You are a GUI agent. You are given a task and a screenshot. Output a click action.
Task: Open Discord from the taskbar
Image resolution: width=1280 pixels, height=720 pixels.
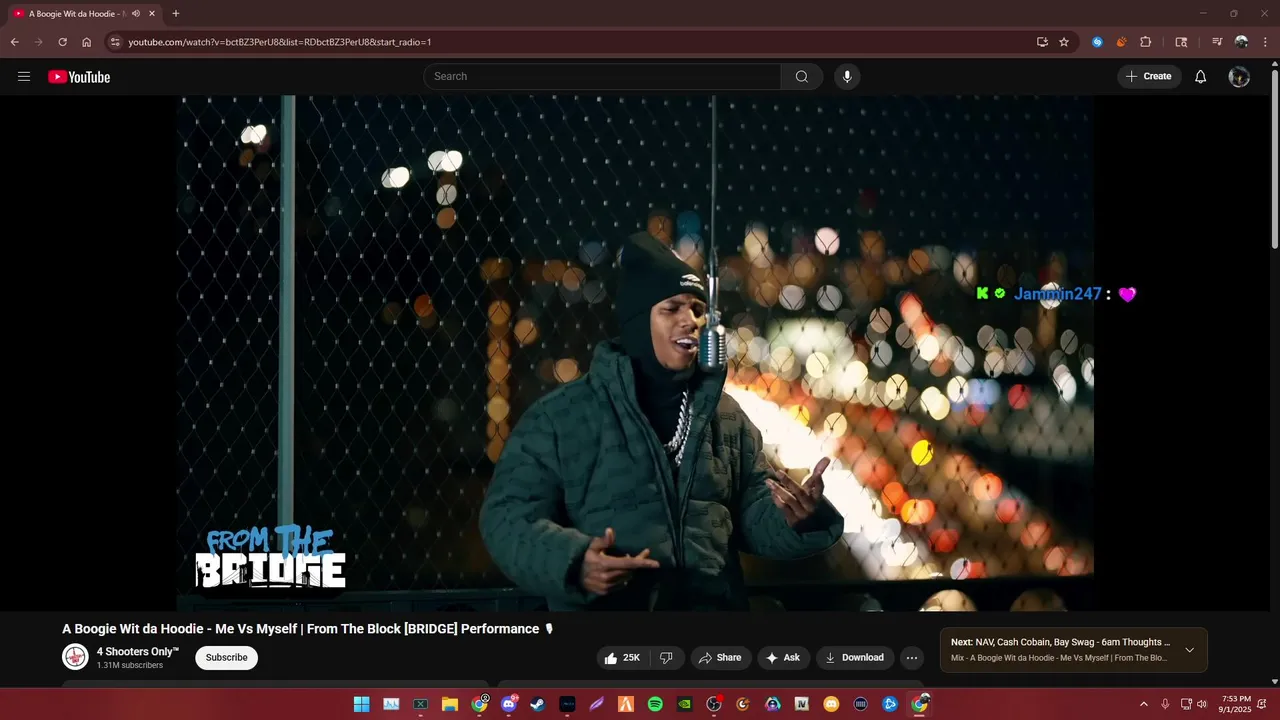[x=509, y=704]
